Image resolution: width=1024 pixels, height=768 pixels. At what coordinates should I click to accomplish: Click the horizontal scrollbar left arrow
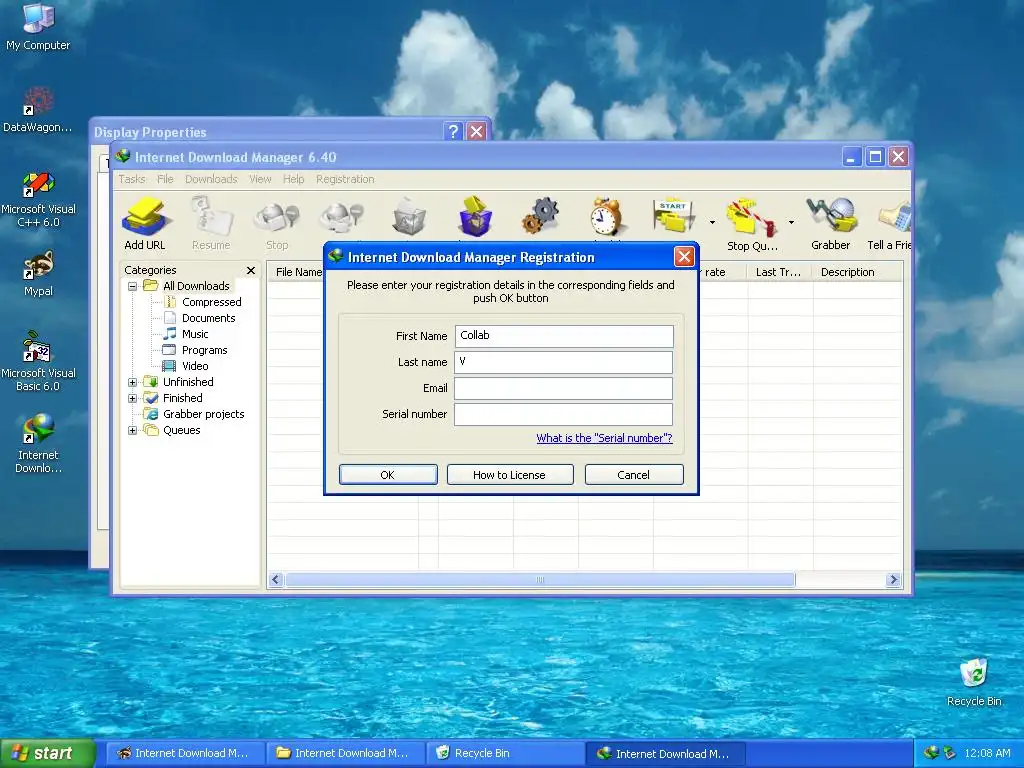point(276,580)
